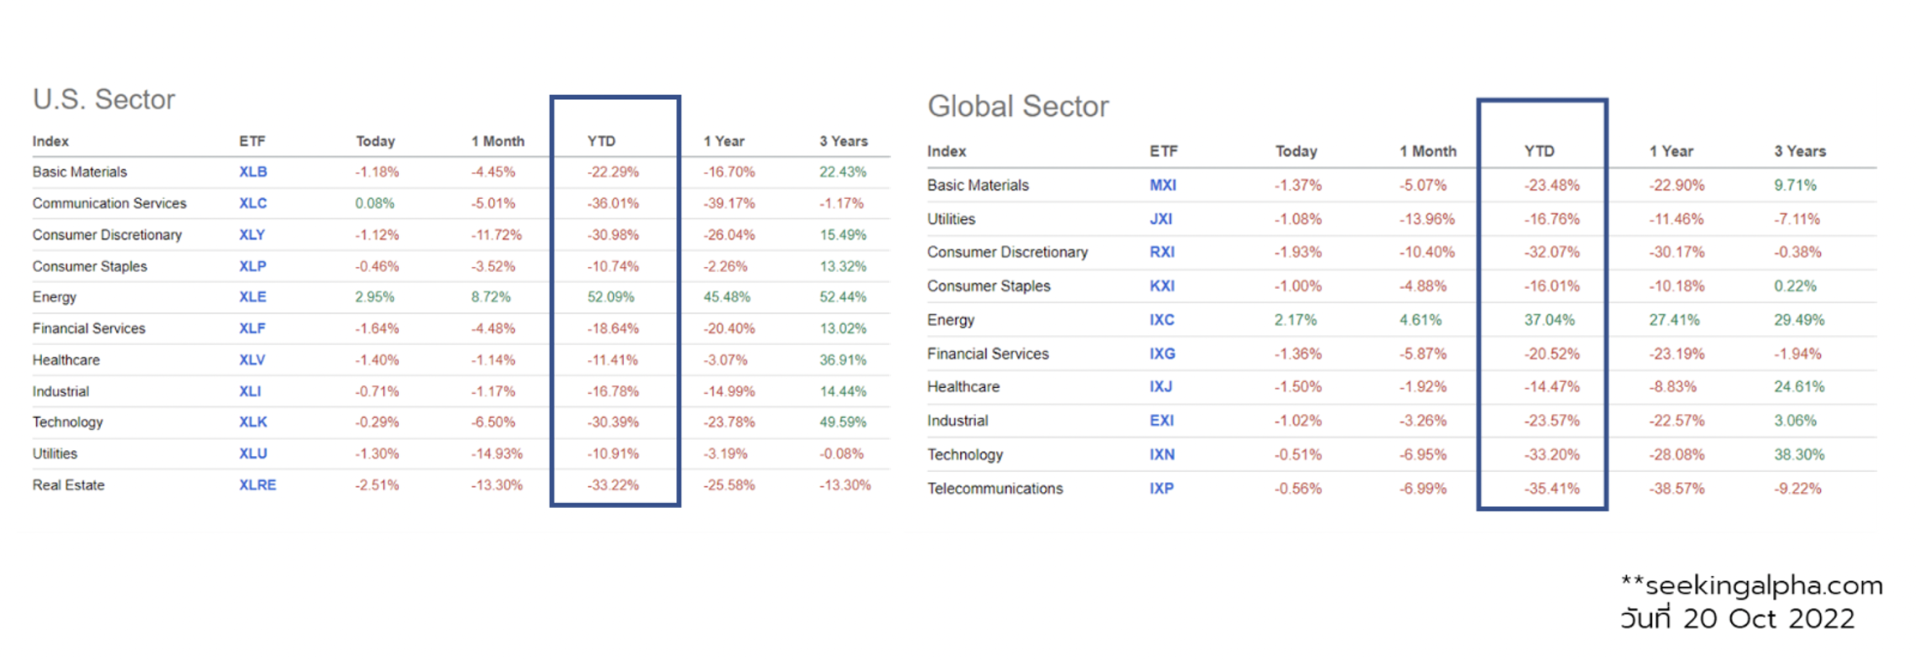Image resolution: width=1920 pixels, height=660 pixels.
Task: Click the seekingalpha.com source text
Action: tap(1763, 585)
